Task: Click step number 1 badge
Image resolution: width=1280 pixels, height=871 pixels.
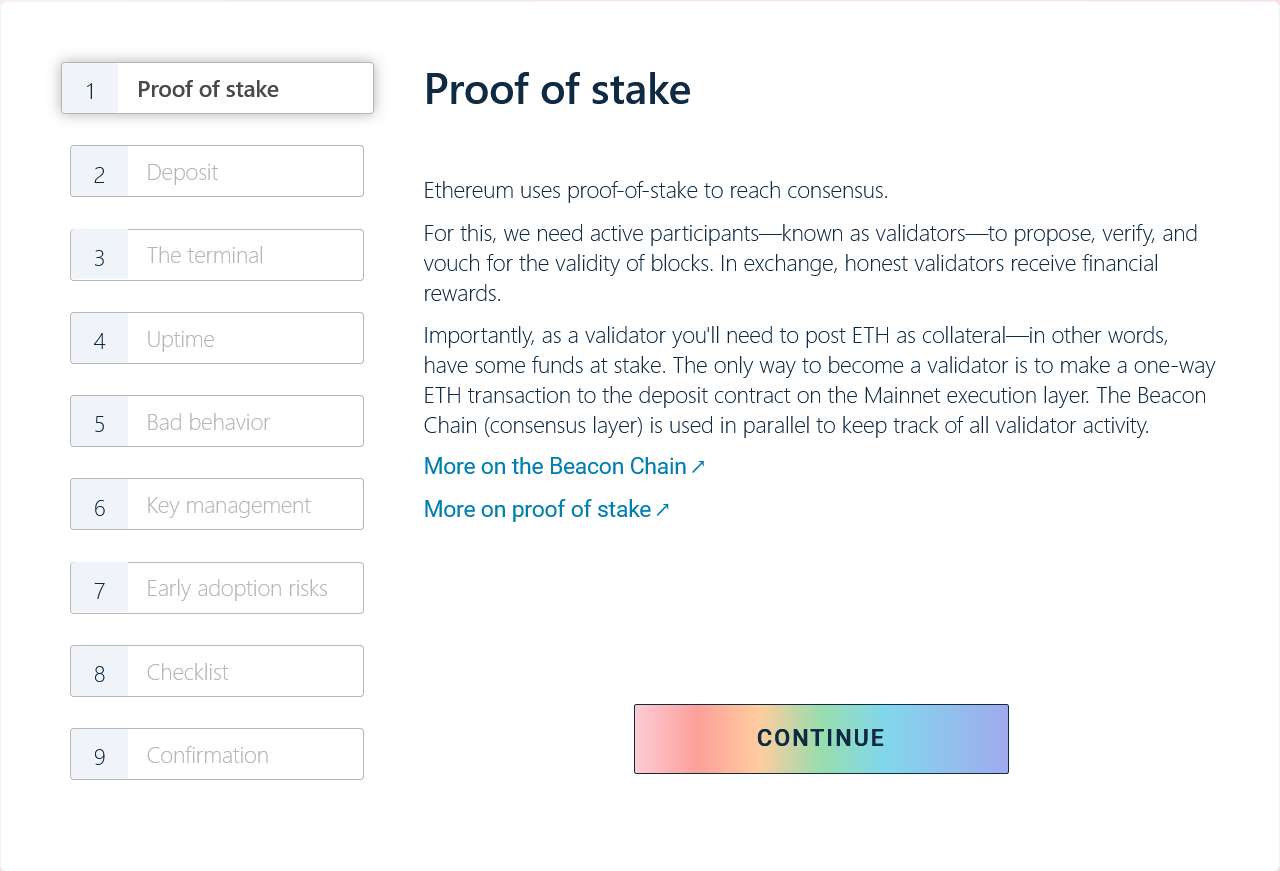Action: pos(90,90)
